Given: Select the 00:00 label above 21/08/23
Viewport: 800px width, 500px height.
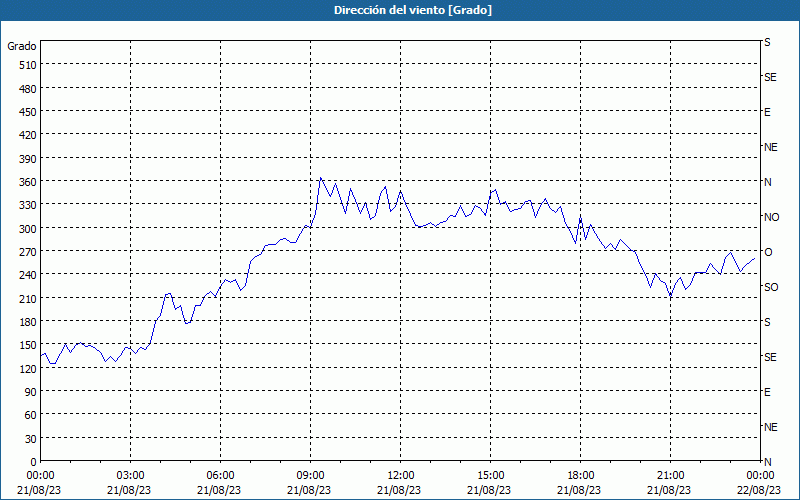Looking at the screenshot, I should (x=41, y=476).
